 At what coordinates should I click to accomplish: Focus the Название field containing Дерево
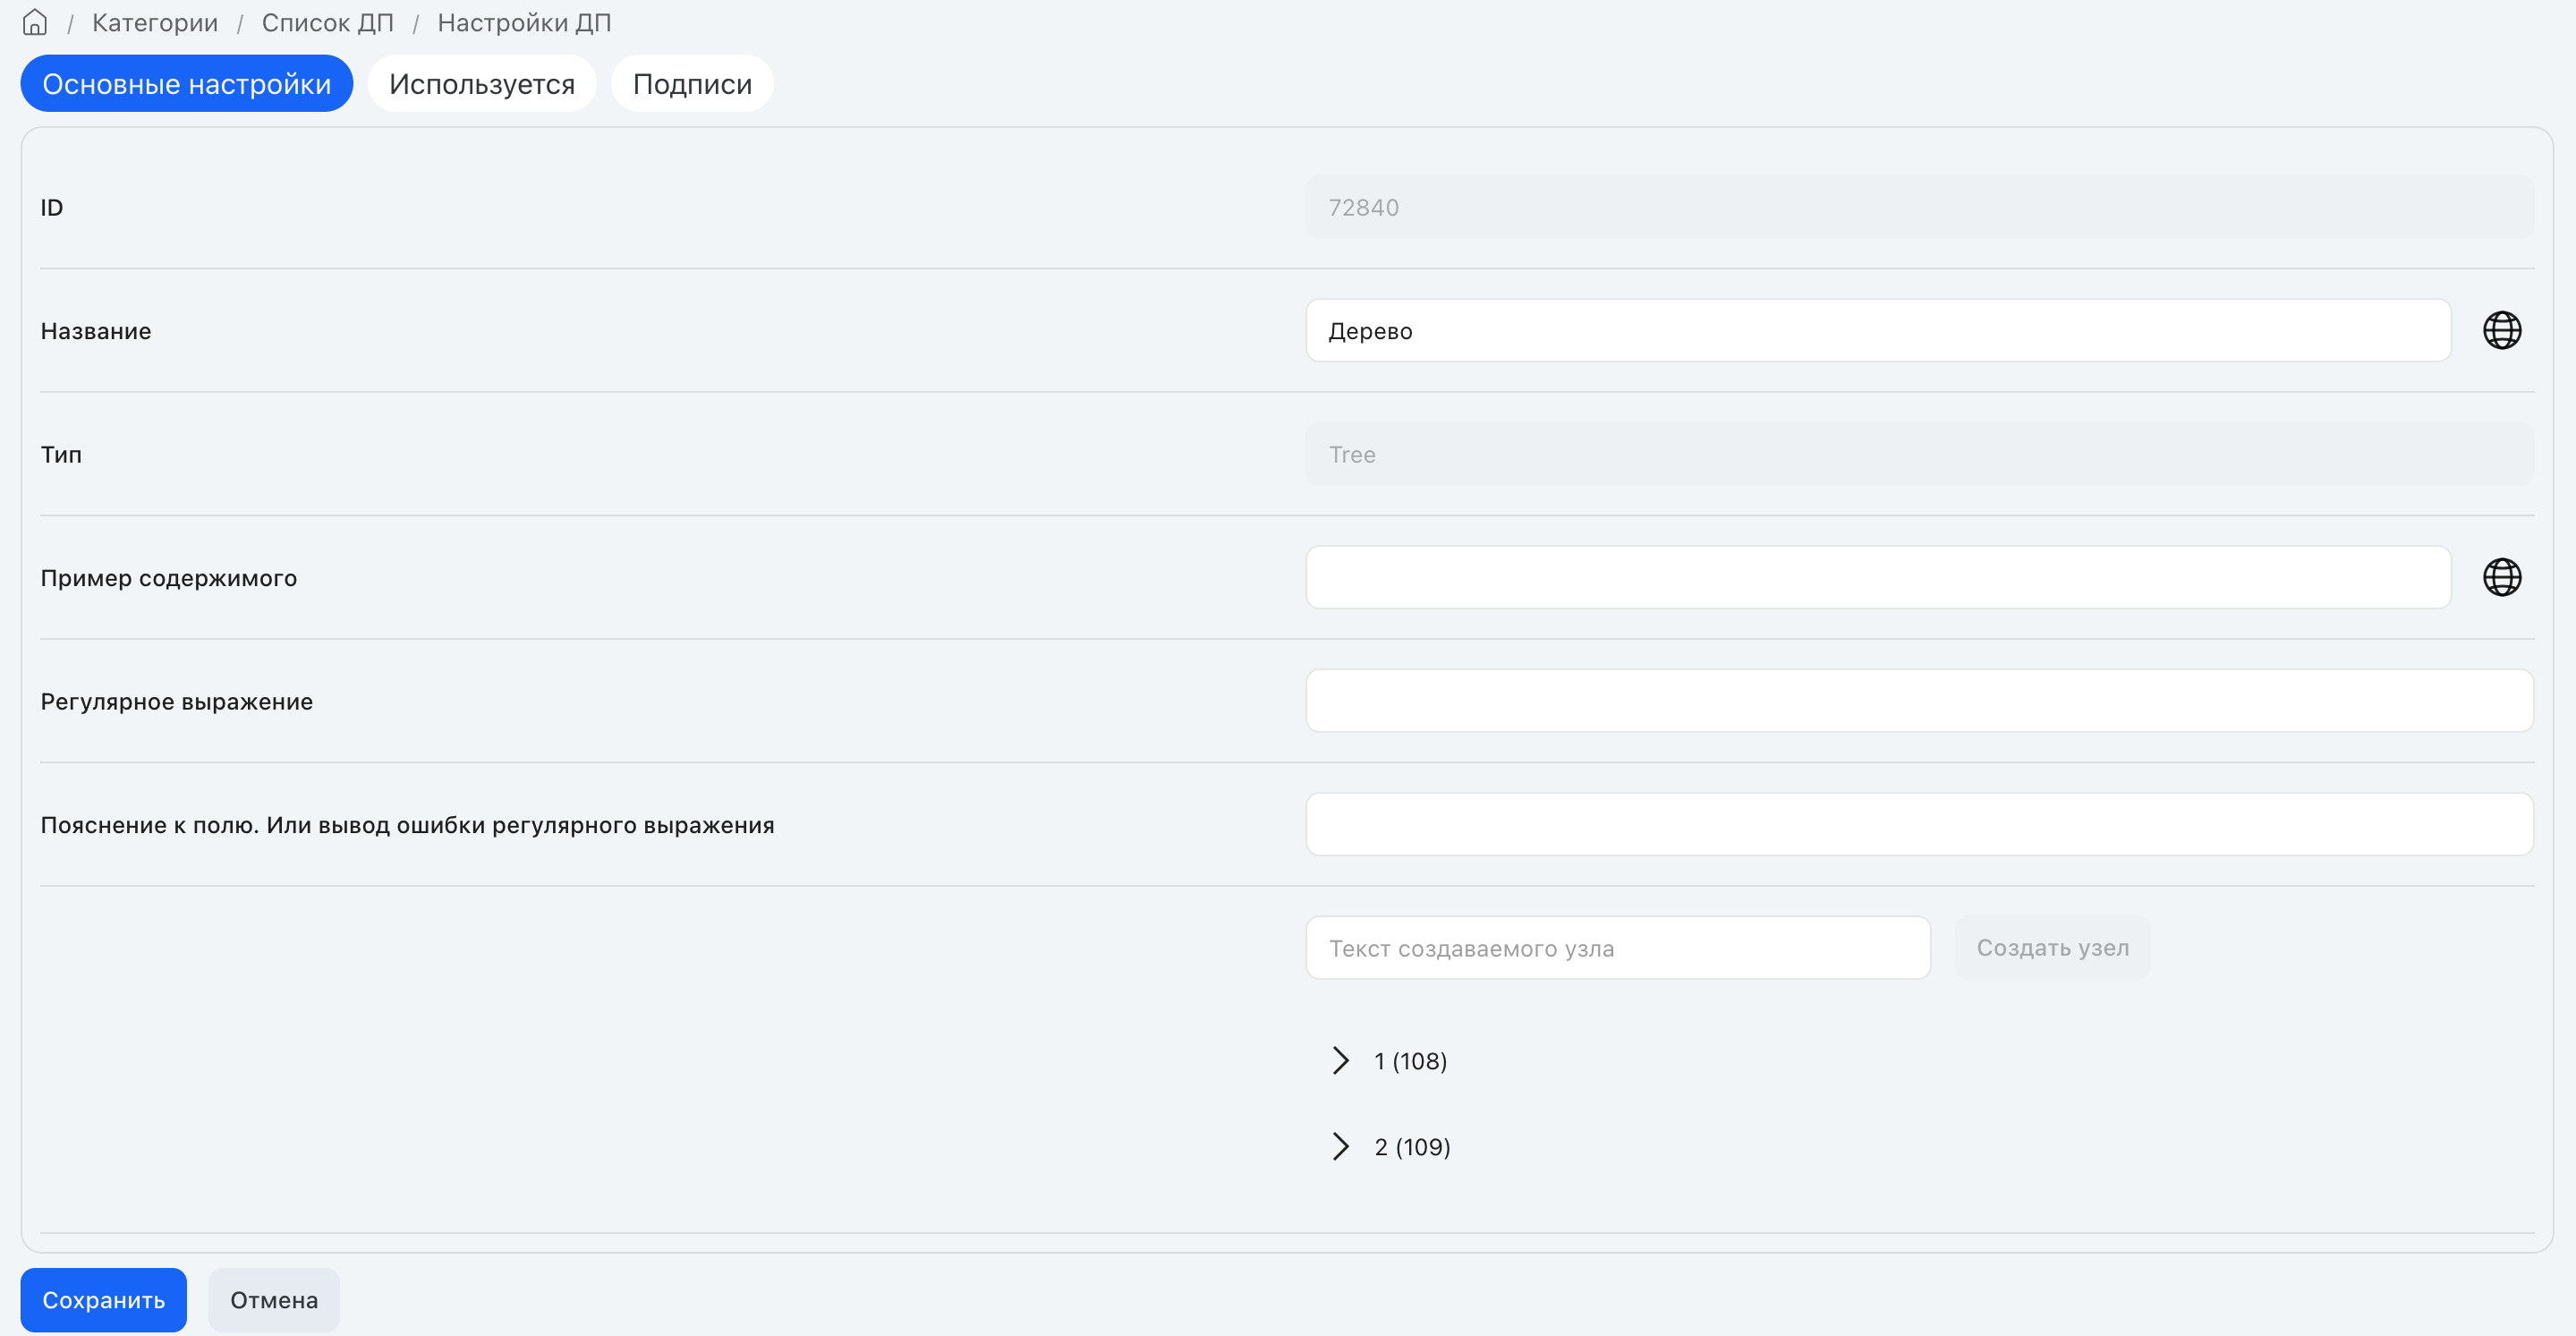tap(1878, 330)
